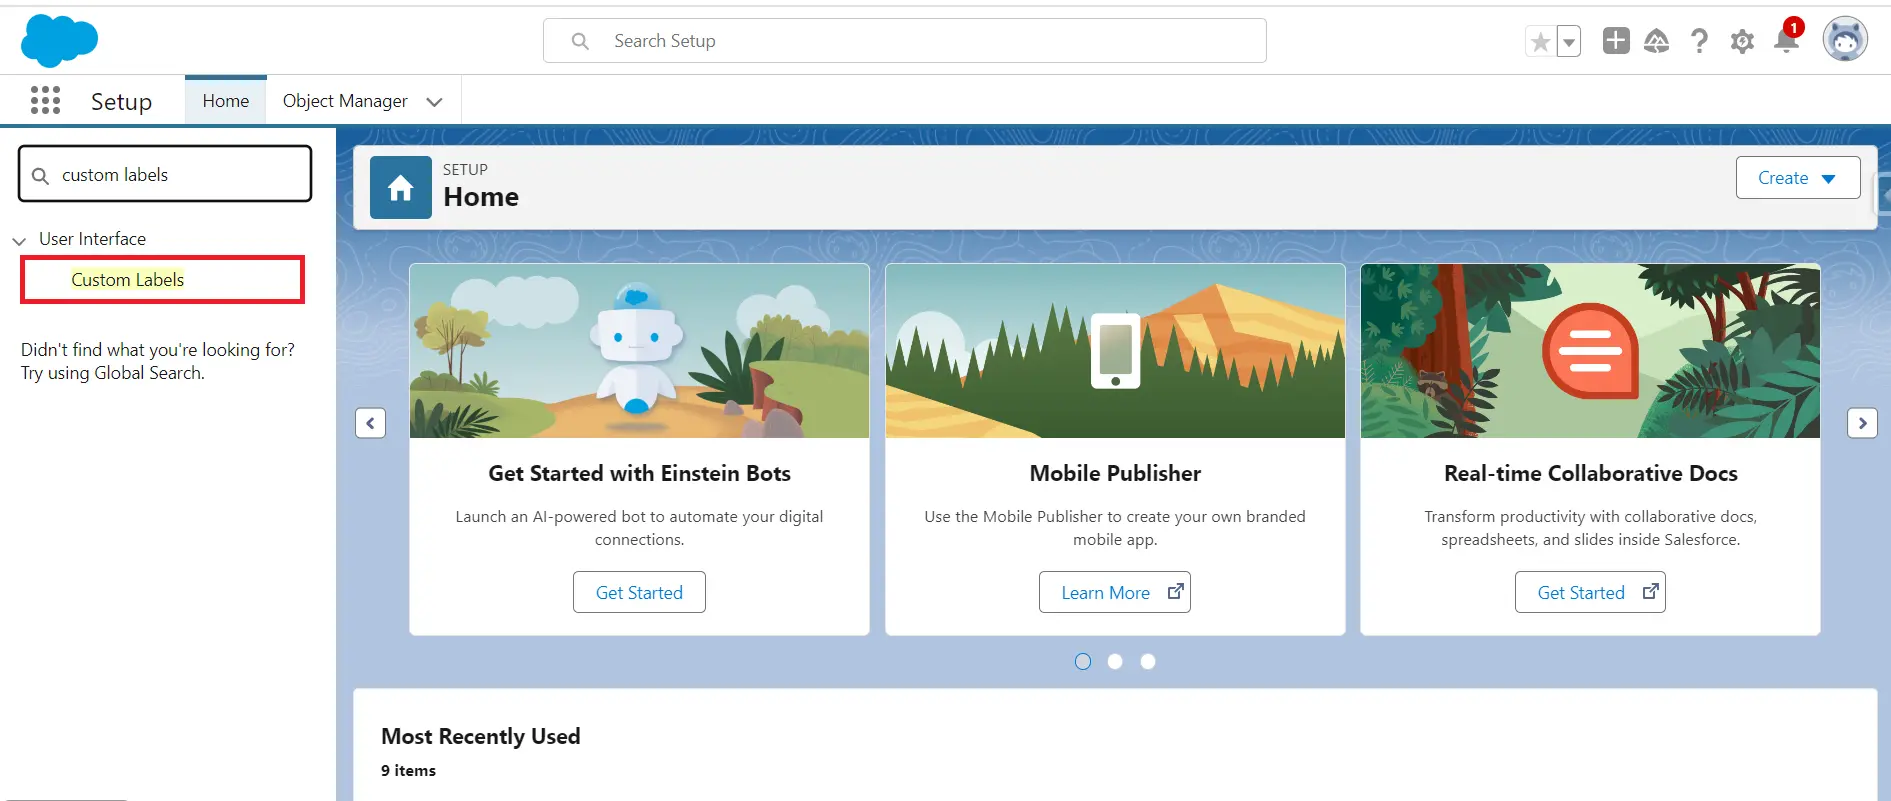Screen dimensions: 1891x801
Task: Open the user profile avatar
Action: pos(1844,41)
